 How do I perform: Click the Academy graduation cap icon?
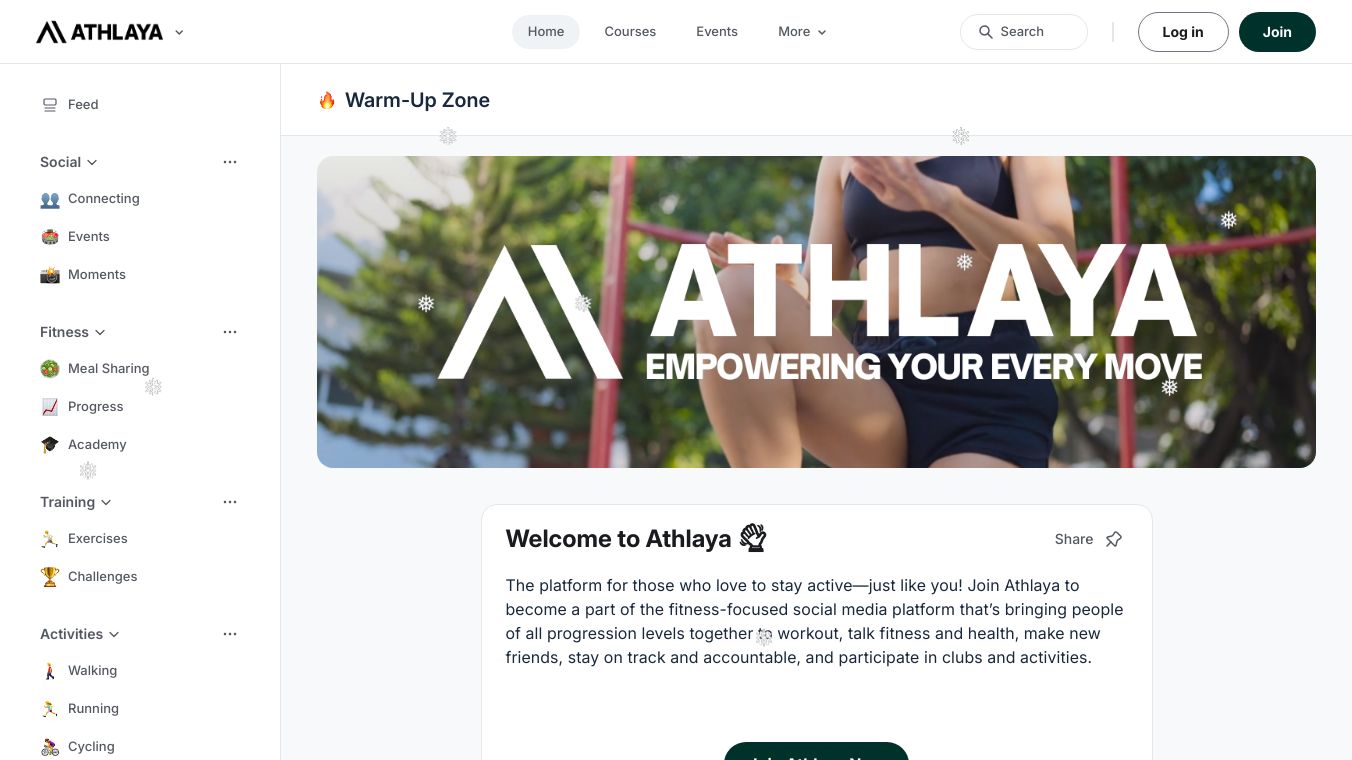[x=50, y=445]
